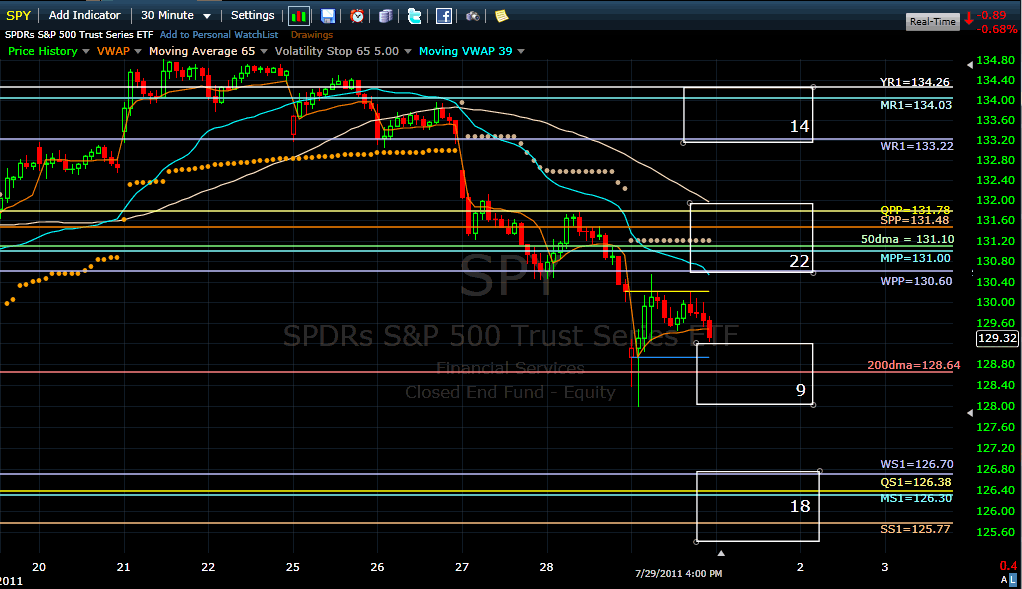Click date axis label 25

click(x=293, y=567)
